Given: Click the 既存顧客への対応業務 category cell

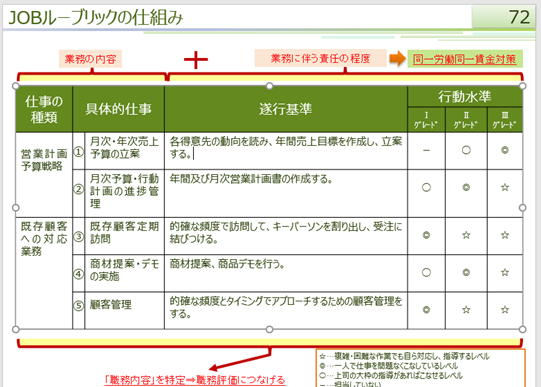Looking at the screenshot, I should [44, 273].
